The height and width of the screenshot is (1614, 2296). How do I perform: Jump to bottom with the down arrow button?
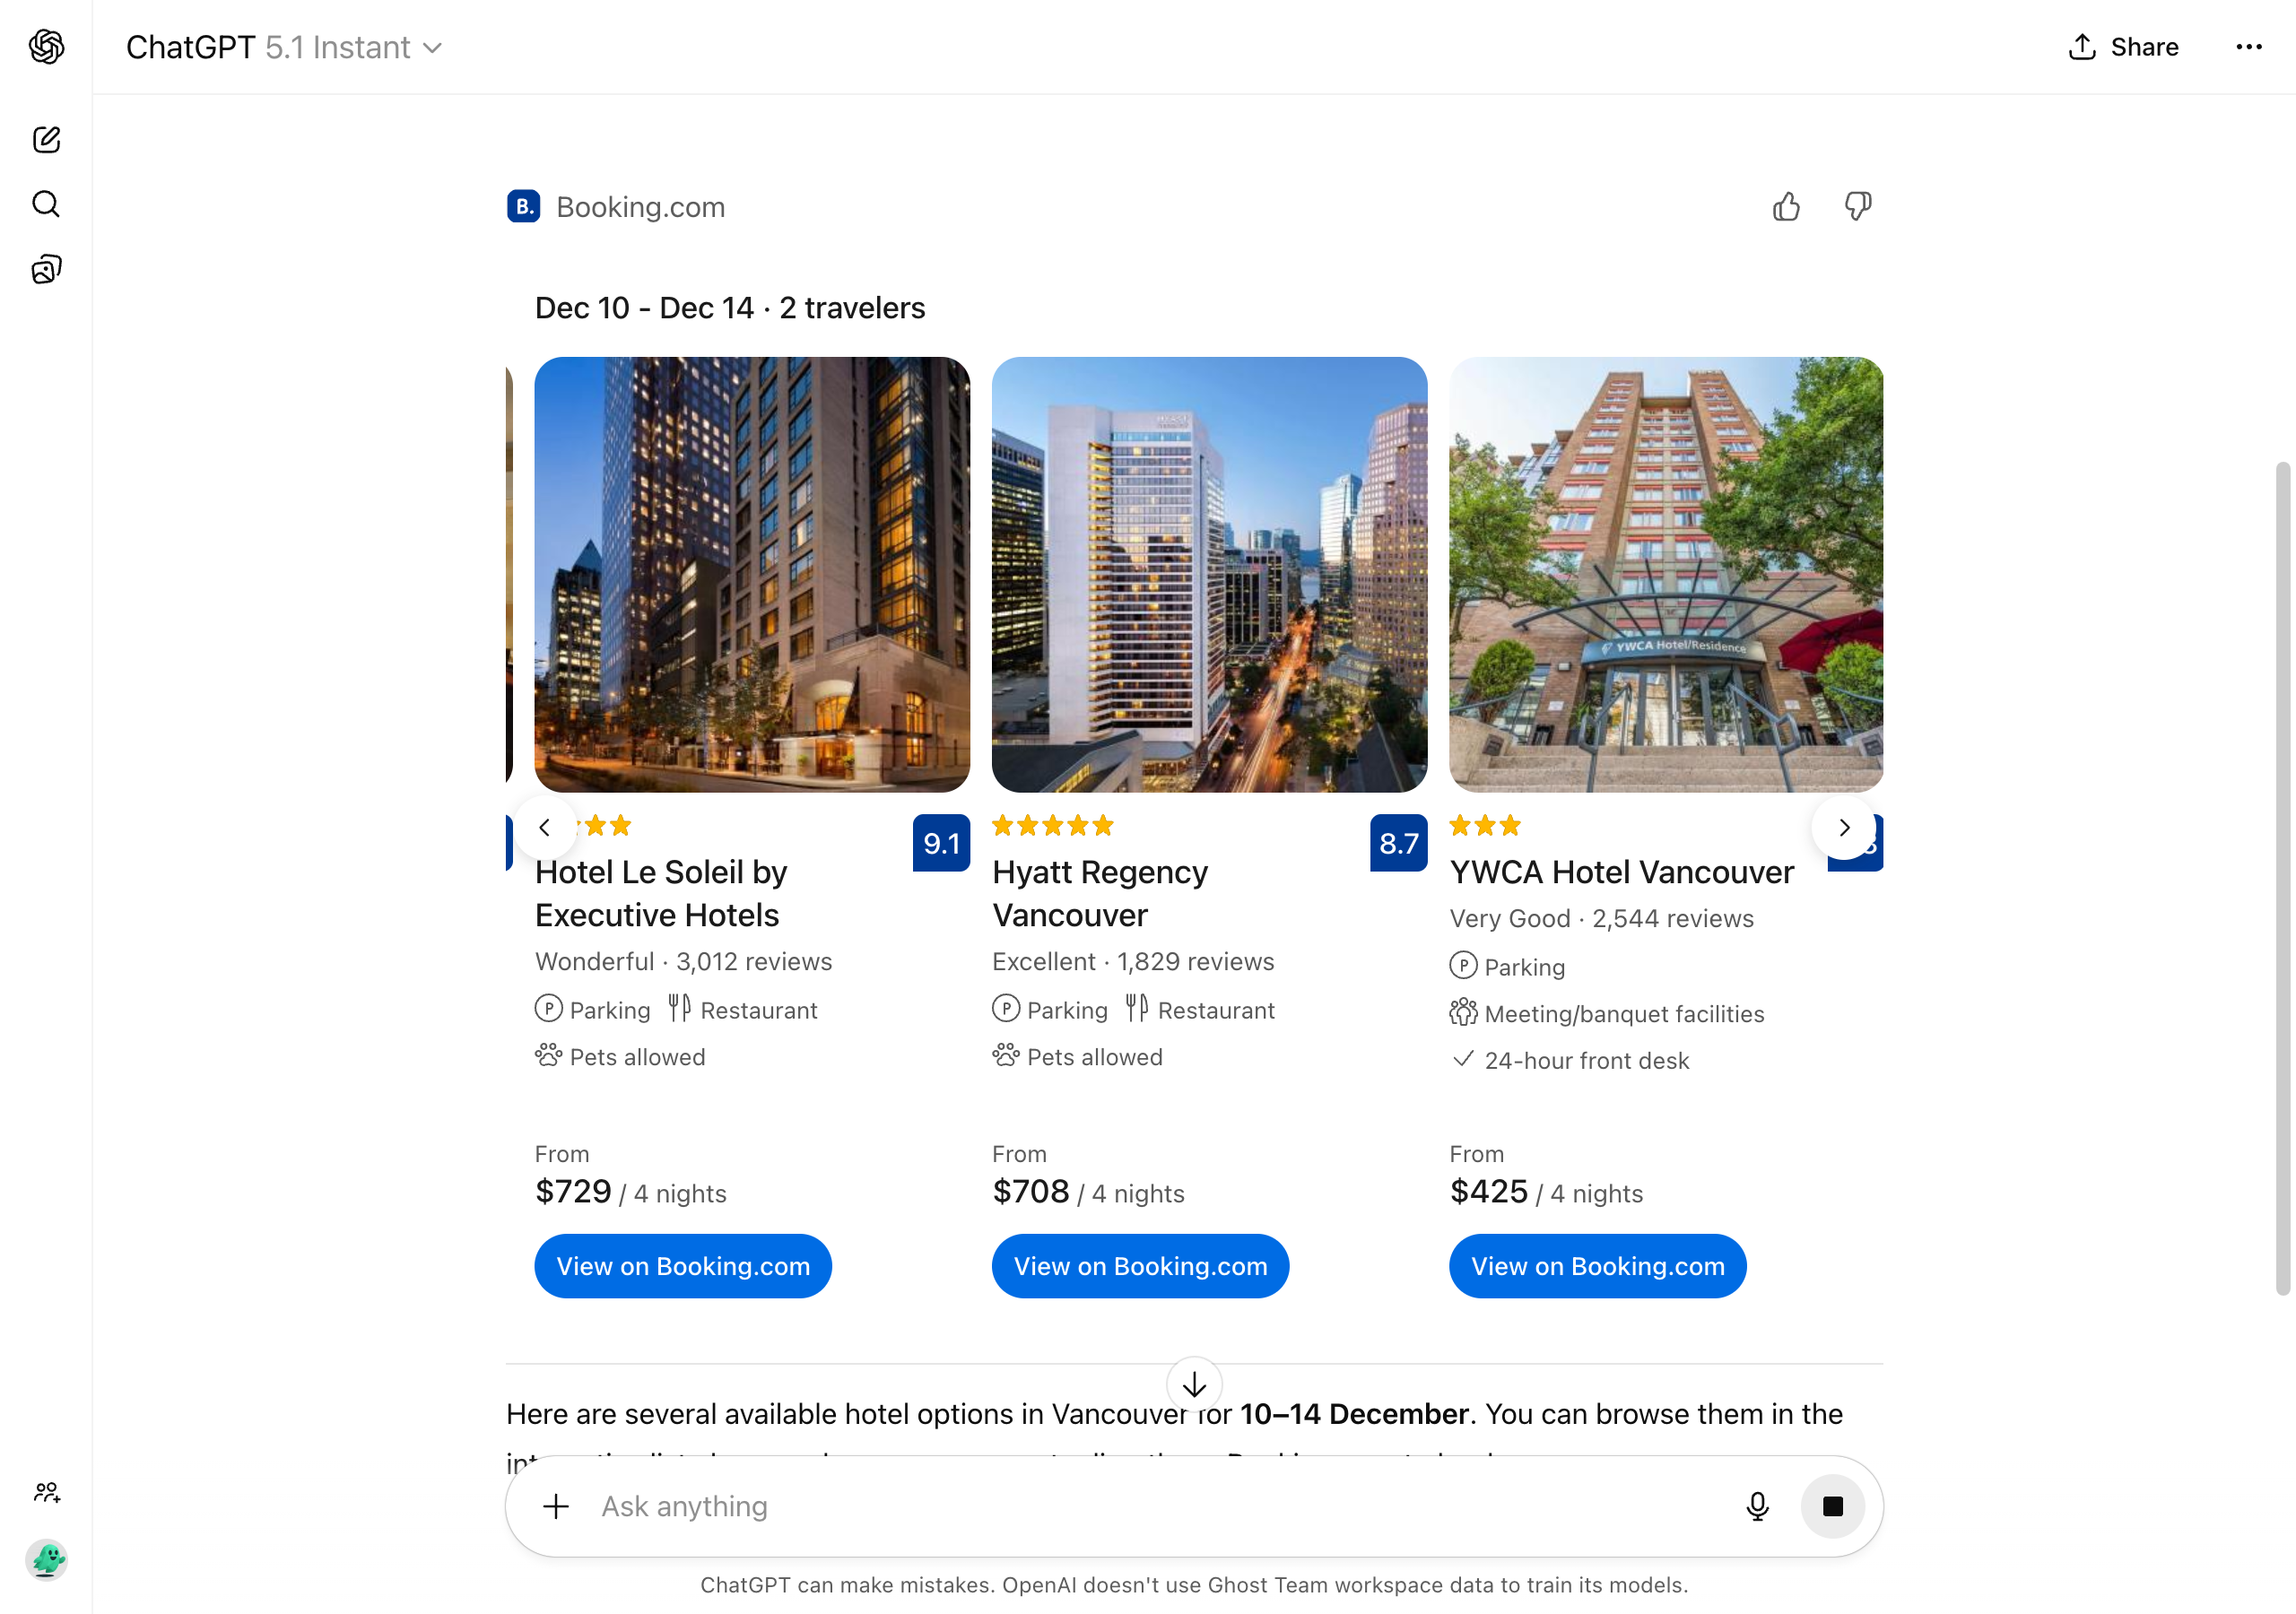click(x=1194, y=1385)
